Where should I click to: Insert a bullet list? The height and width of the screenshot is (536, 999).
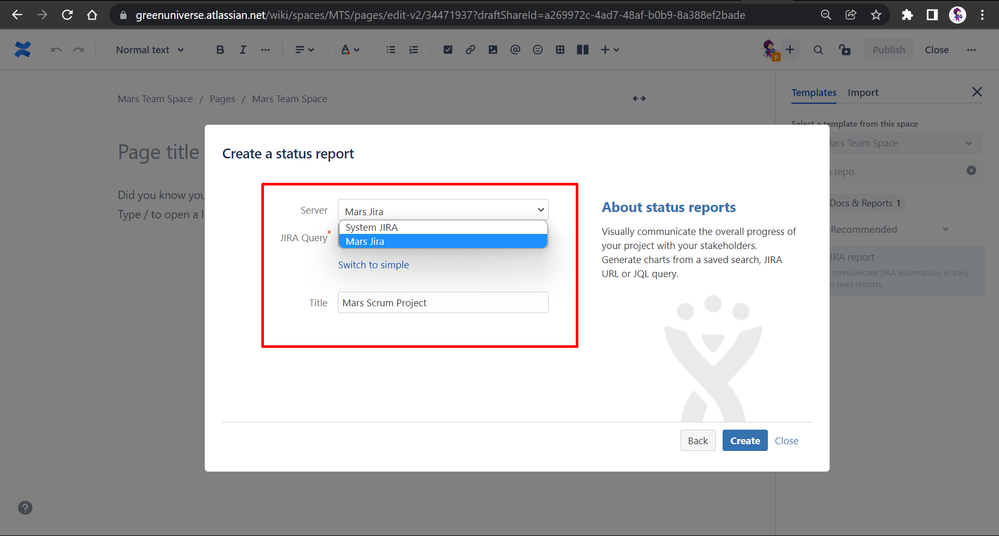click(x=391, y=50)
